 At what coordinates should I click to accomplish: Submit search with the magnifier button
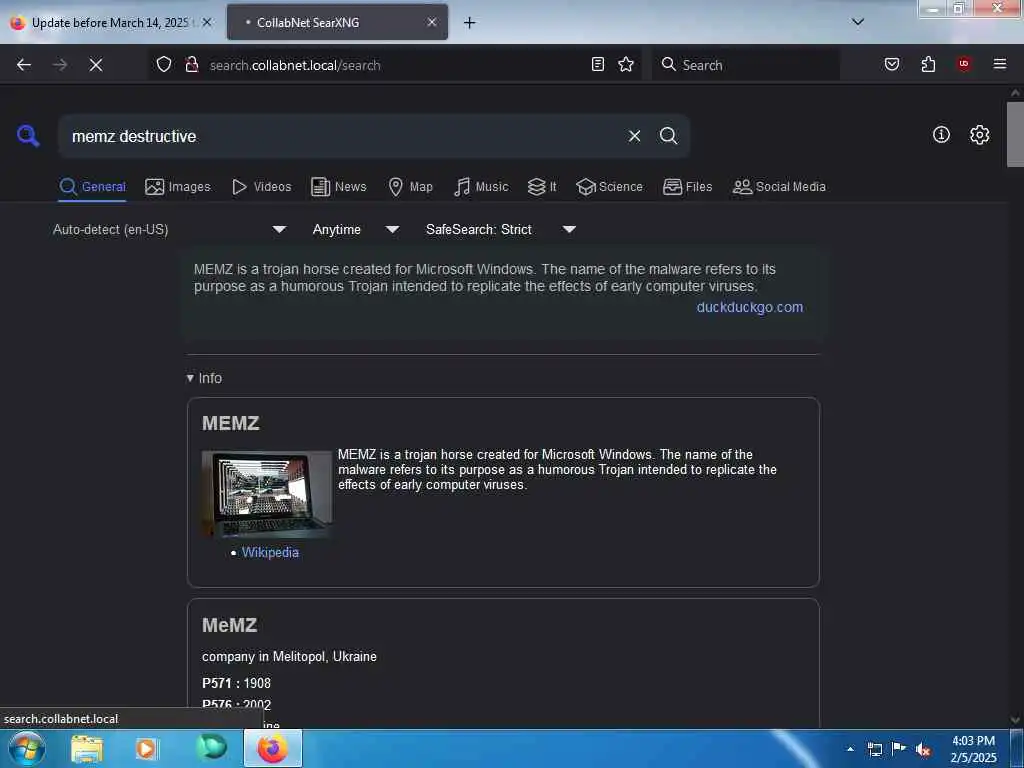tap(668, 136)
